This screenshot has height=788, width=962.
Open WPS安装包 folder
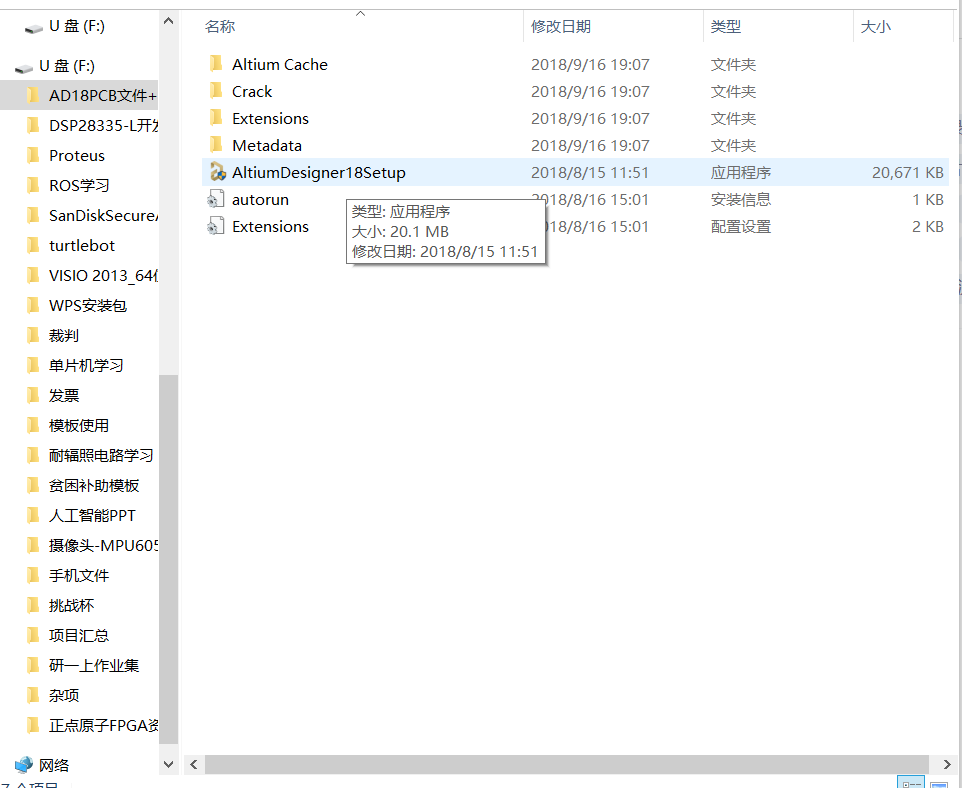coord(88,305)
